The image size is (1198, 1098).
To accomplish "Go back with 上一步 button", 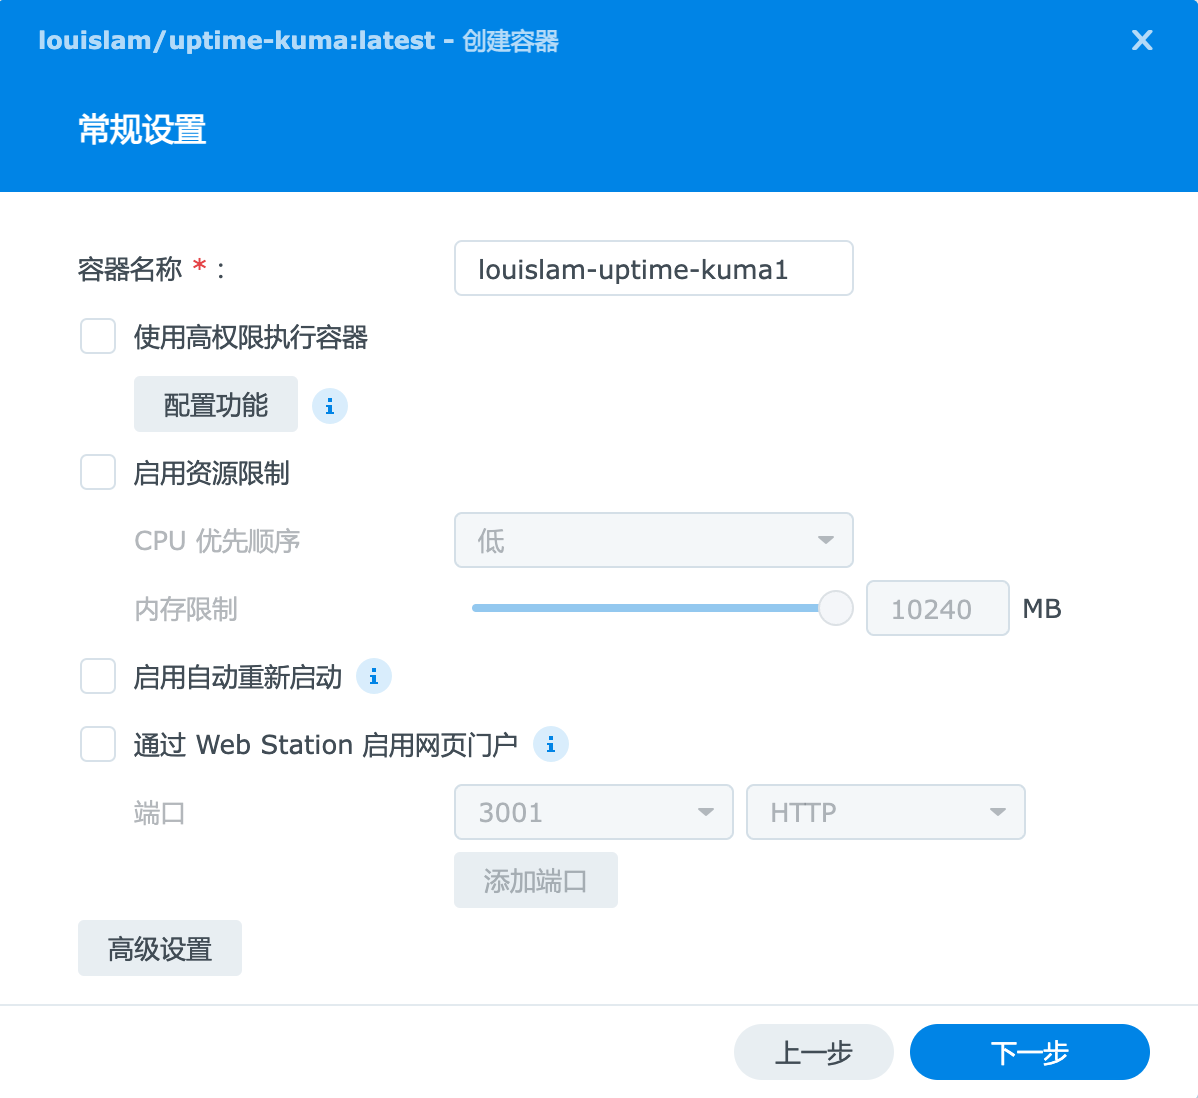I will tap(814, 1052).
